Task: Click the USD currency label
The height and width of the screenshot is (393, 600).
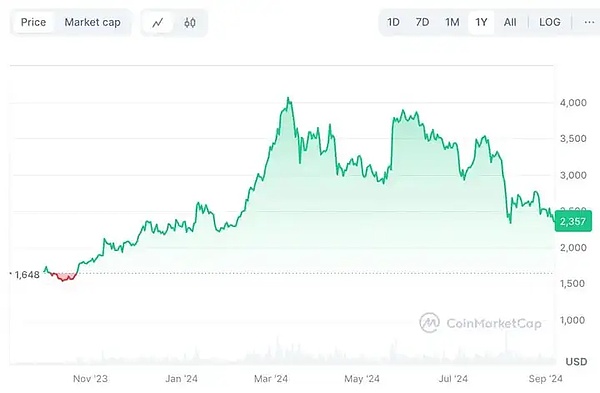Action: tap(576, 362)
